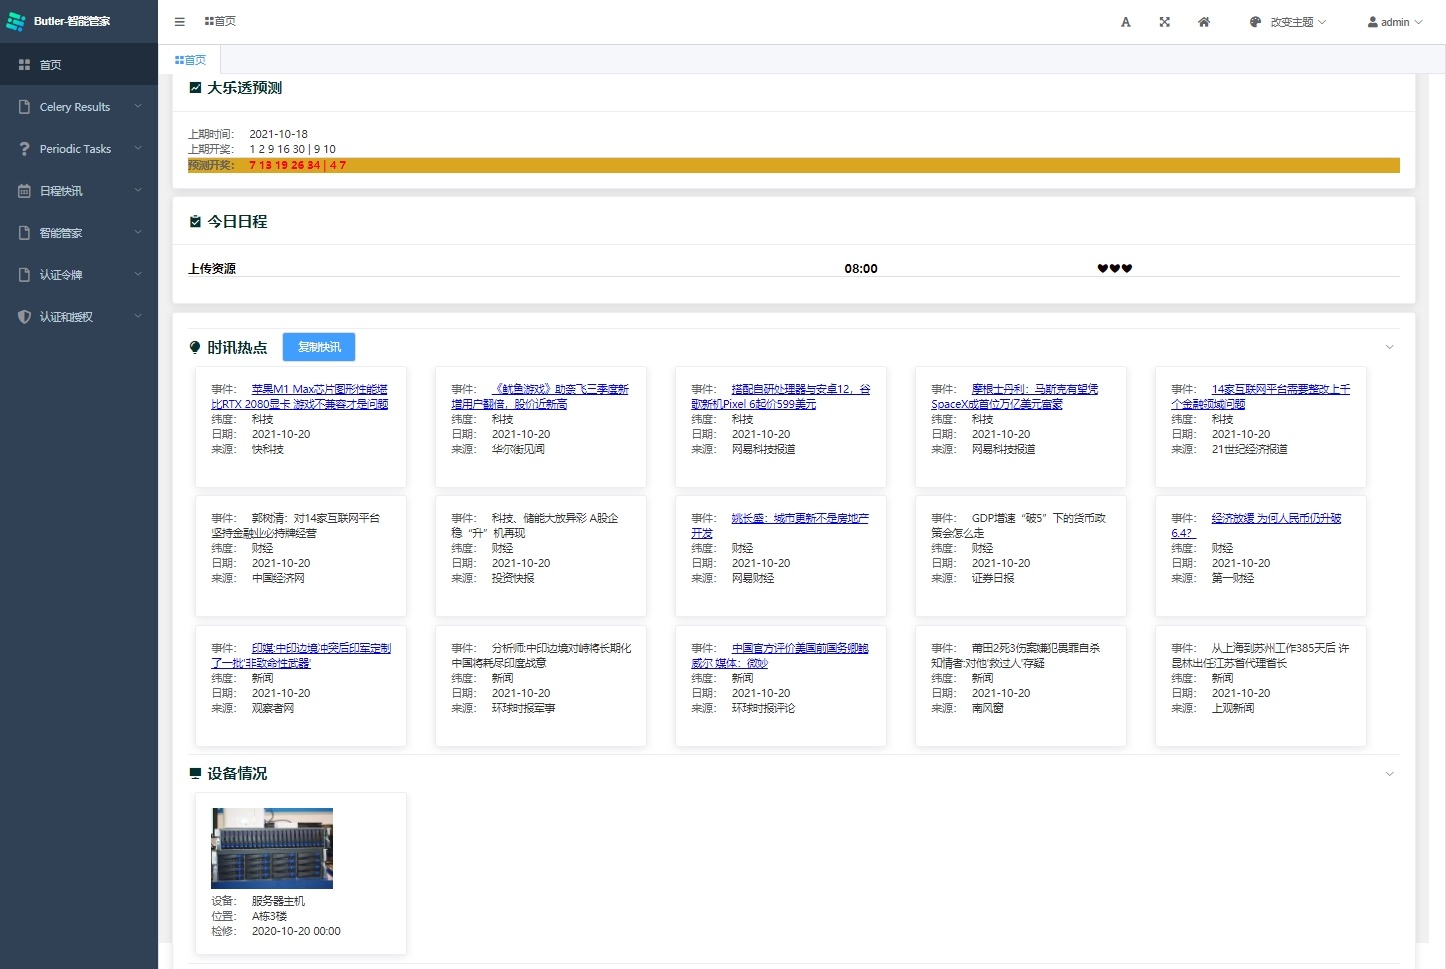Click the palette icon beside 改变主题
Screen dimensions: 1446x969
(1255, 22)
